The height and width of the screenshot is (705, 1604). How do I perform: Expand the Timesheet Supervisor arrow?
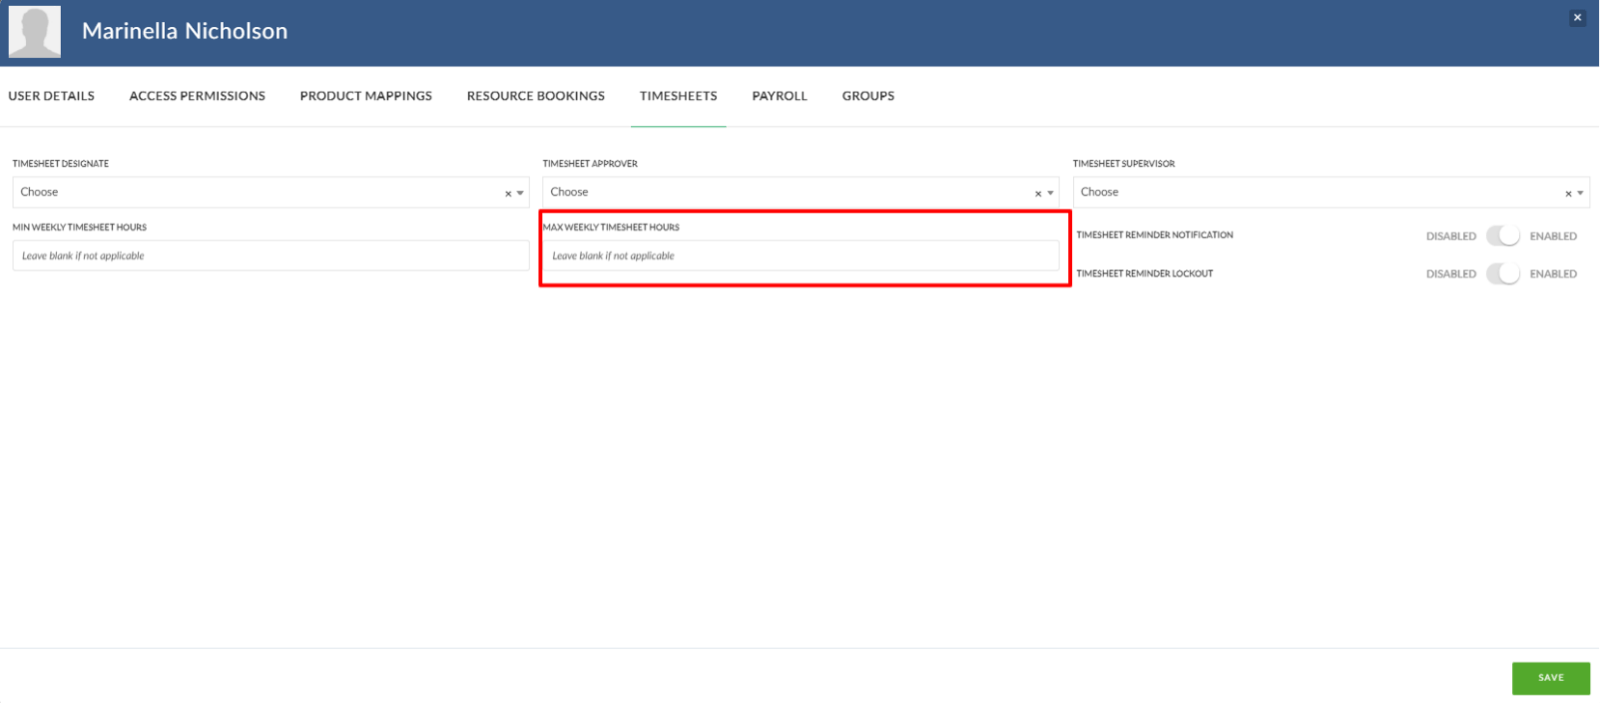click(1580, 193)
